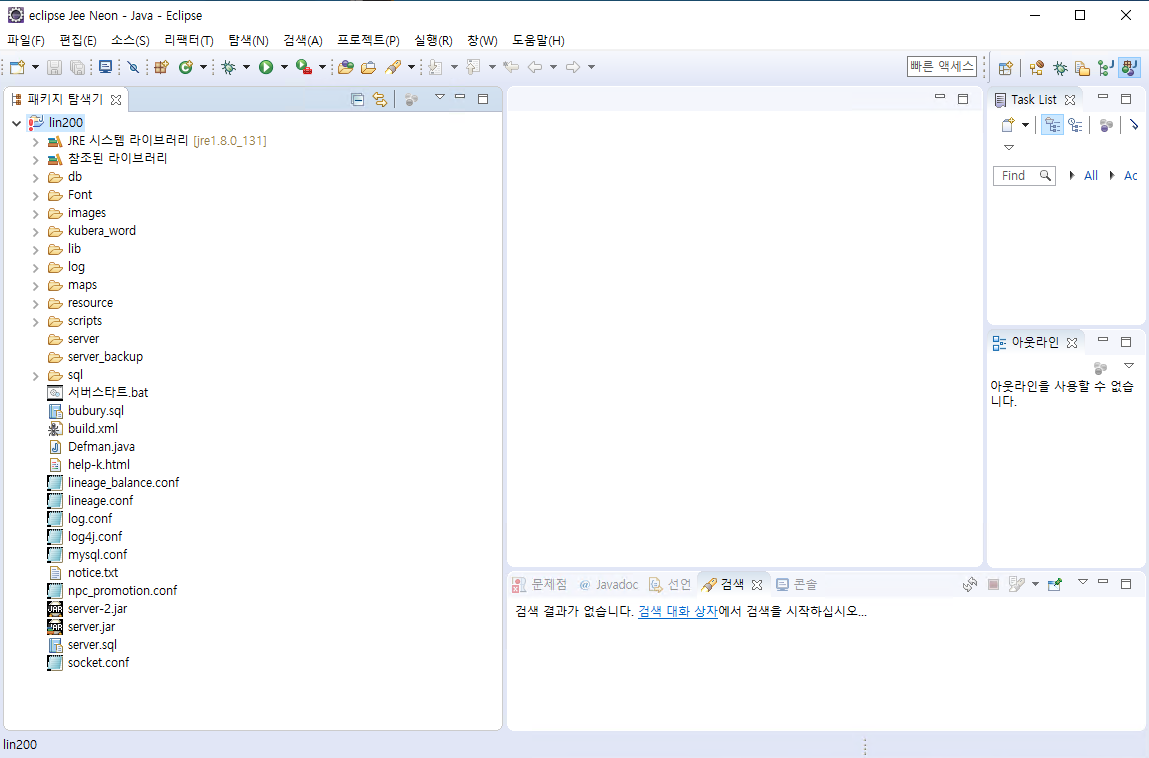
Task: Switch to the Debug perspective icon
Action: pyautogui.click(x=1060, y=68)
